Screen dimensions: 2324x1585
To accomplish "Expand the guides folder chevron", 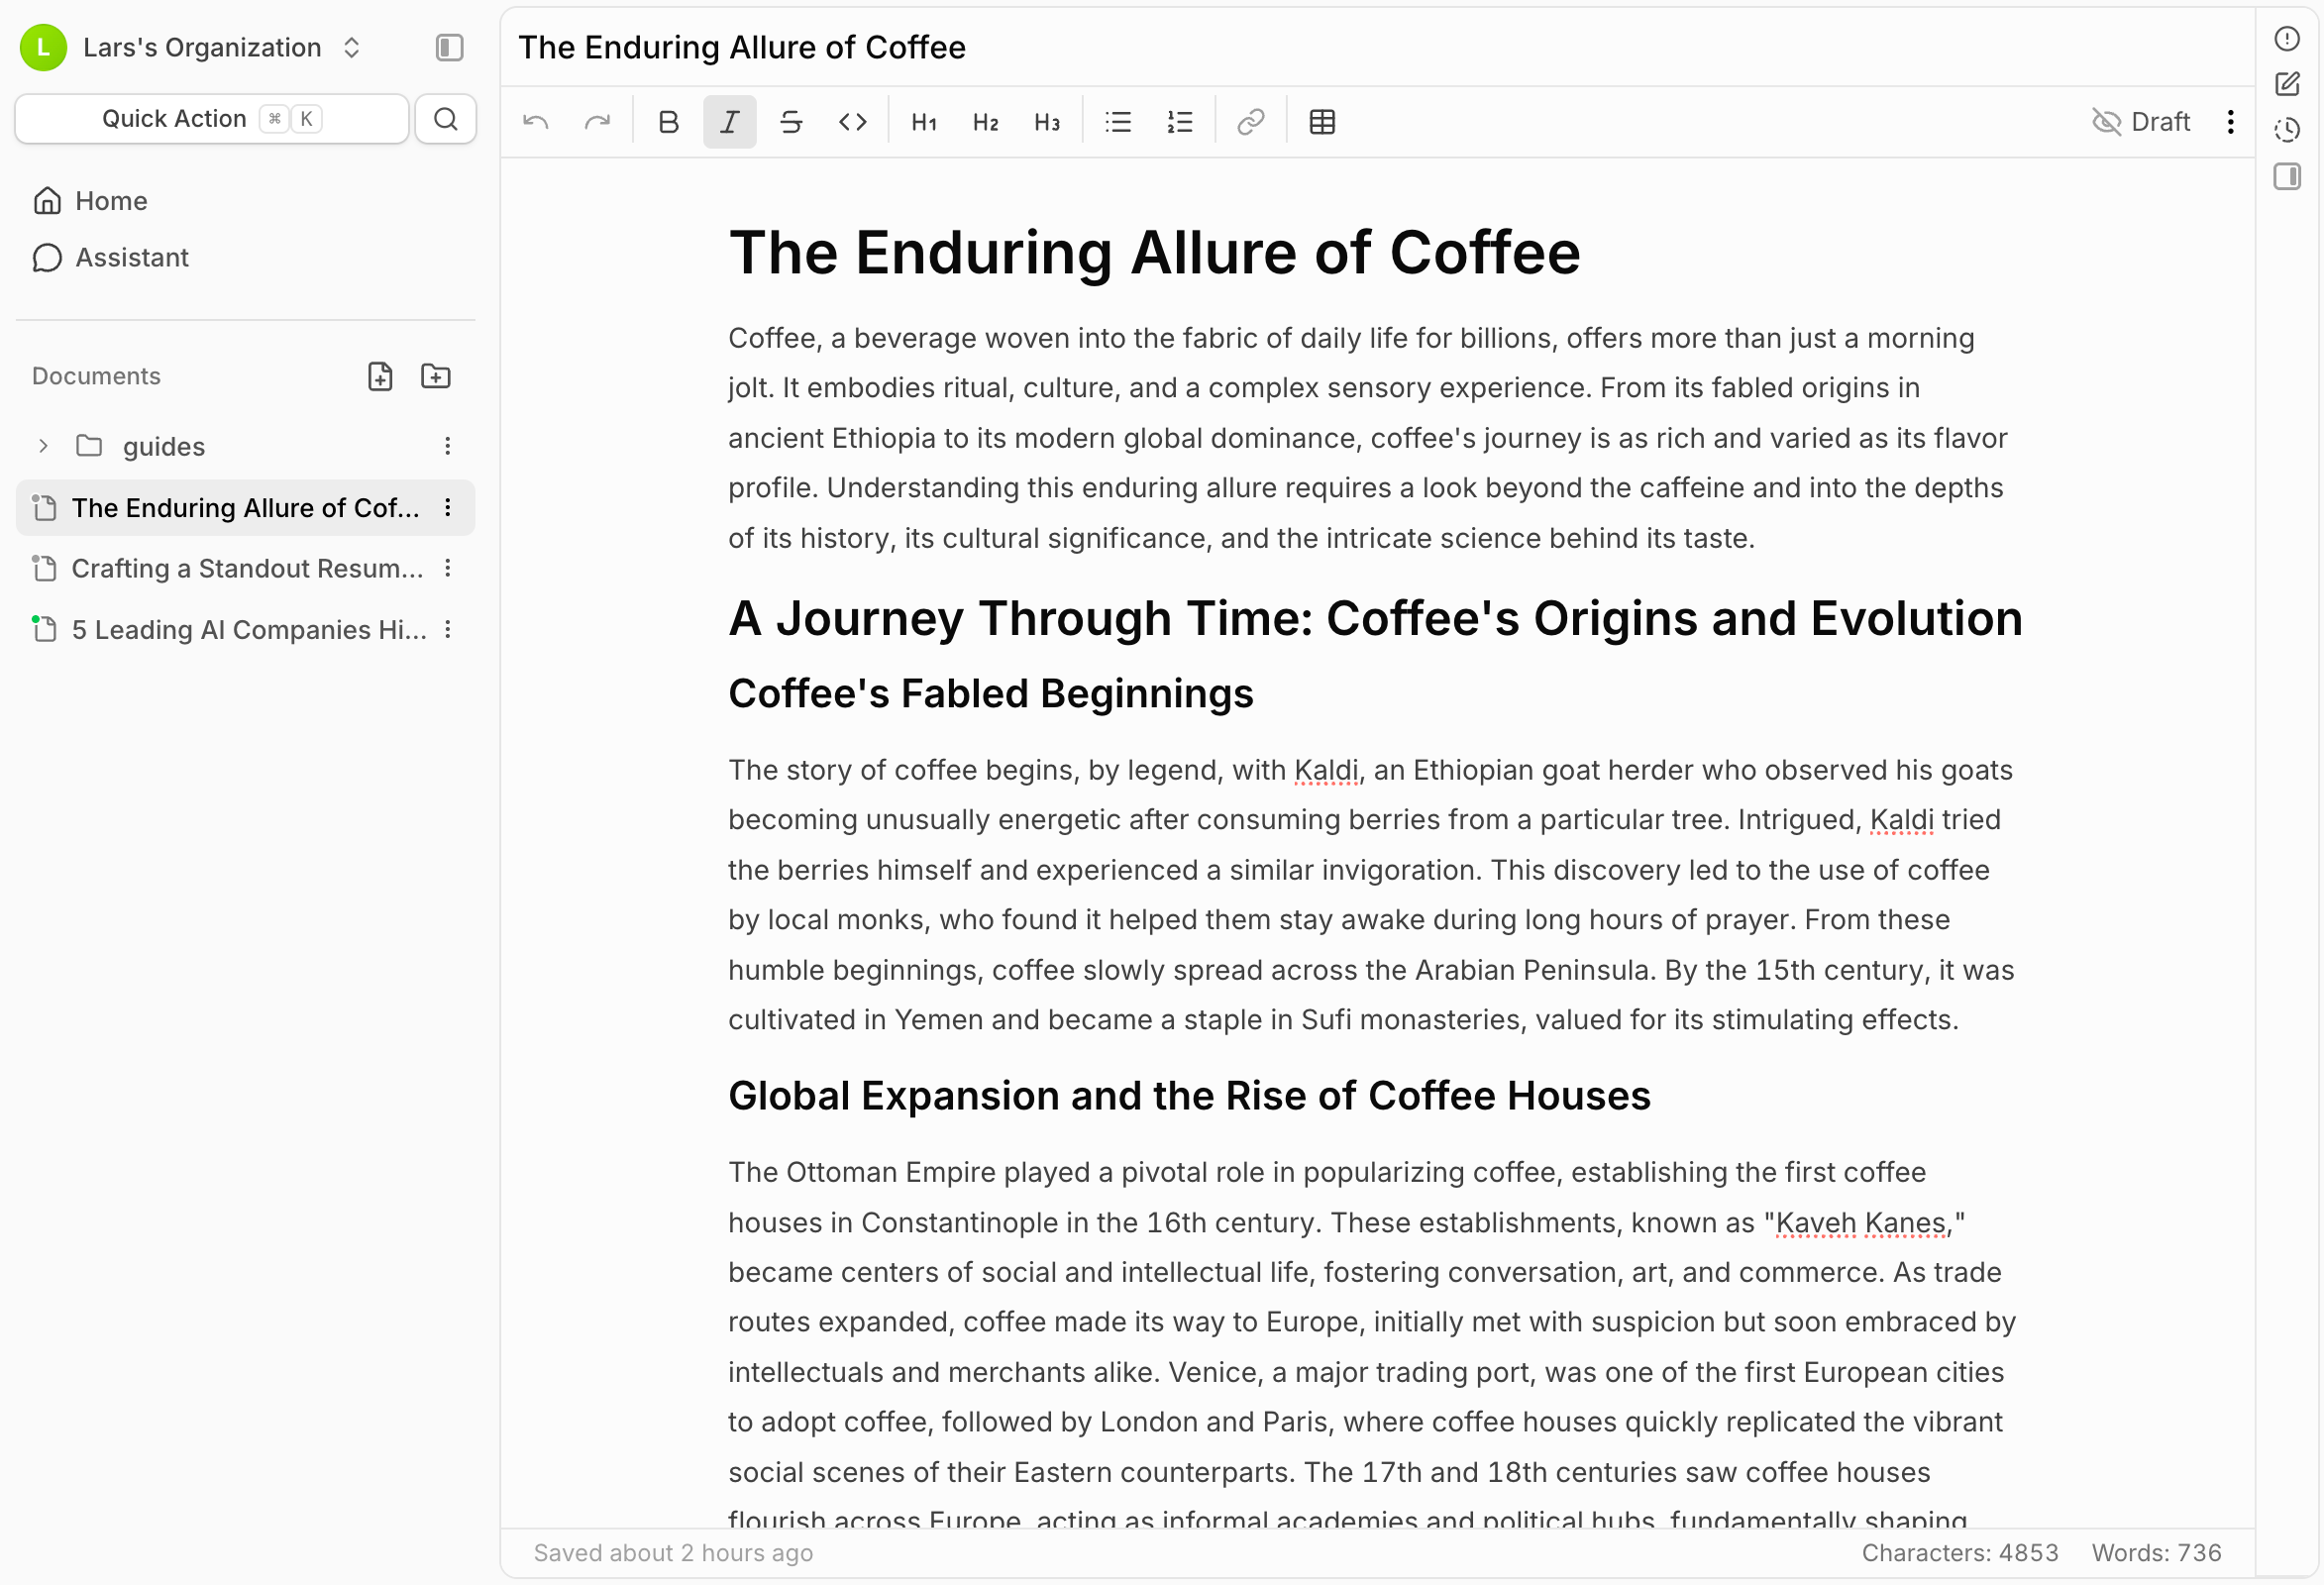I will point(43,446).
